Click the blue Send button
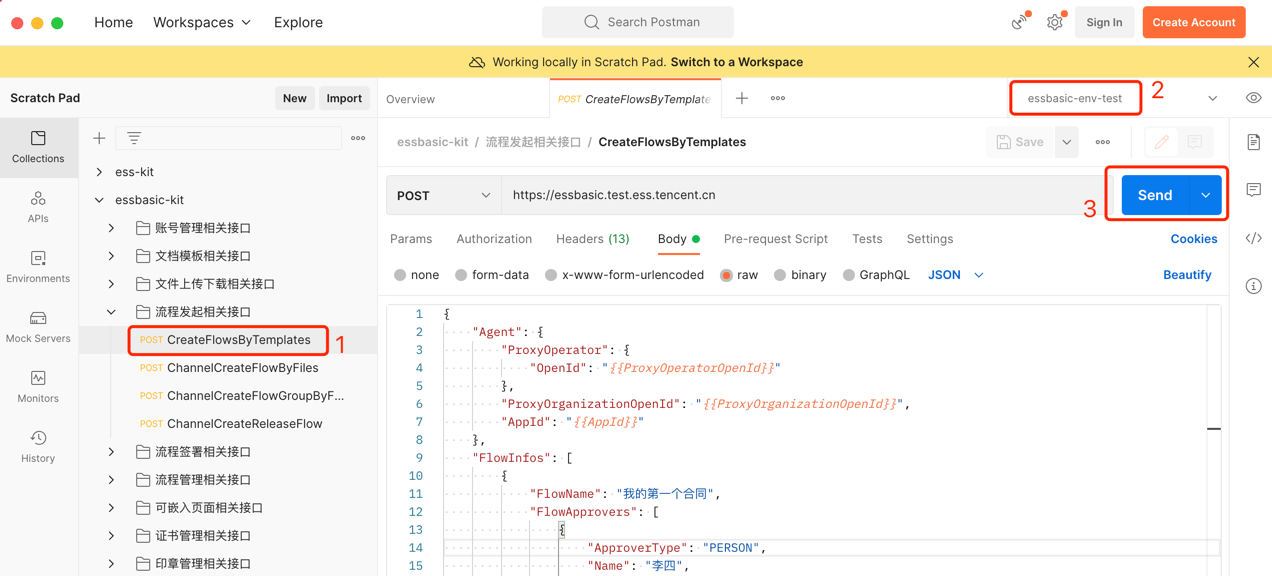 [x=1155, y=195]
